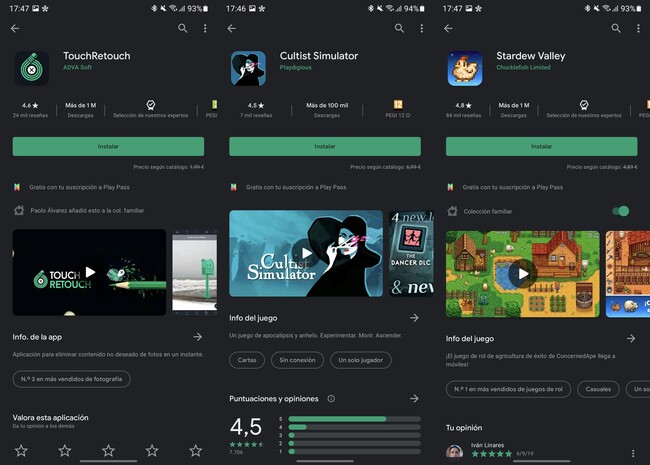Select the Cartas tag chip
This screenshot has width=650, height=465.
coord(247,360)
